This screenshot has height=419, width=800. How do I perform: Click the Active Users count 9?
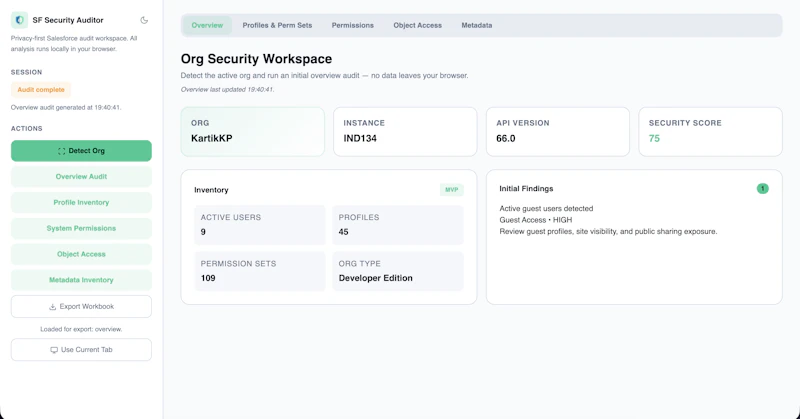click(x=203, y=232)
